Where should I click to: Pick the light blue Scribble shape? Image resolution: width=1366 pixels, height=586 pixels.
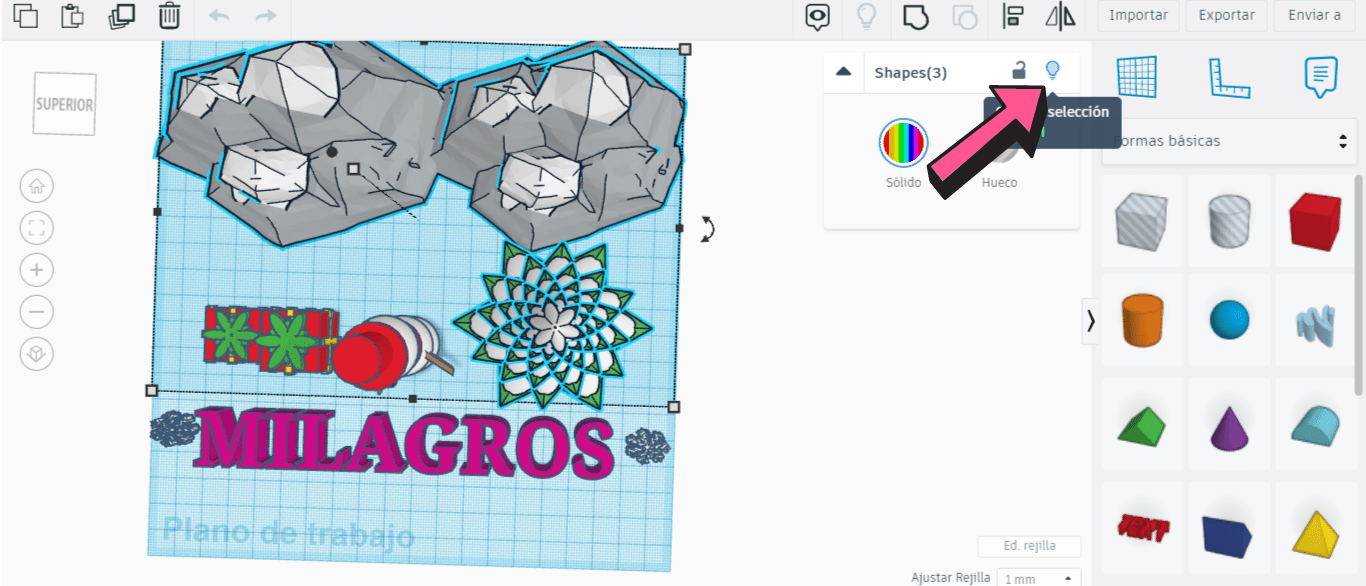[x=1315, y=324]
